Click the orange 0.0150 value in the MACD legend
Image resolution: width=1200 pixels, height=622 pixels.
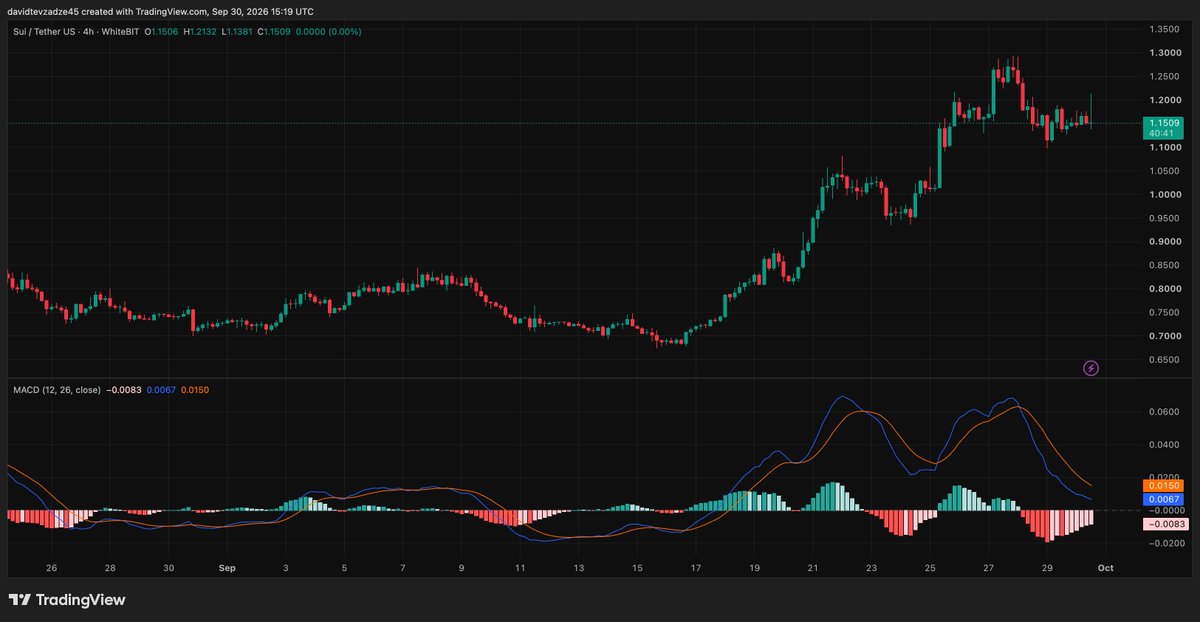pyautogui.click(x=195, y=390)
